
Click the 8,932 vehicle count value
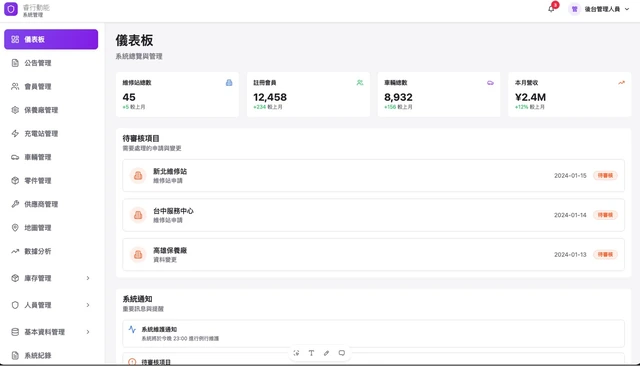(398, 97)
